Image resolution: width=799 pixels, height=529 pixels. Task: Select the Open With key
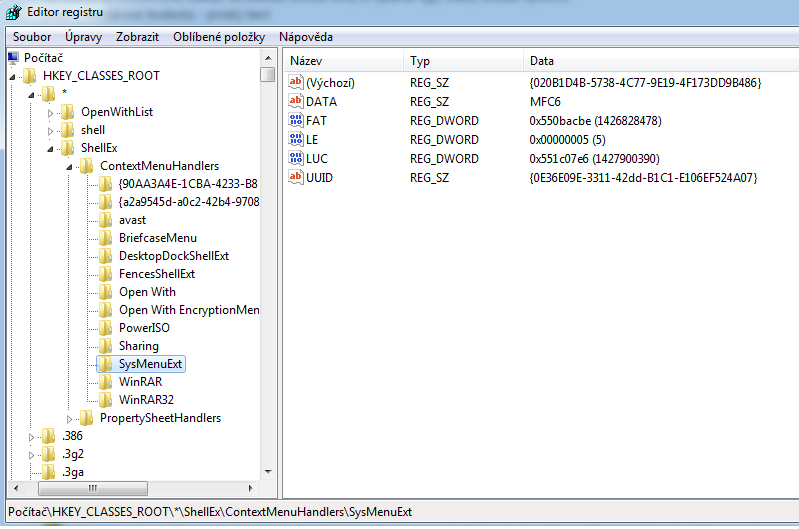[x=147, y=292]
